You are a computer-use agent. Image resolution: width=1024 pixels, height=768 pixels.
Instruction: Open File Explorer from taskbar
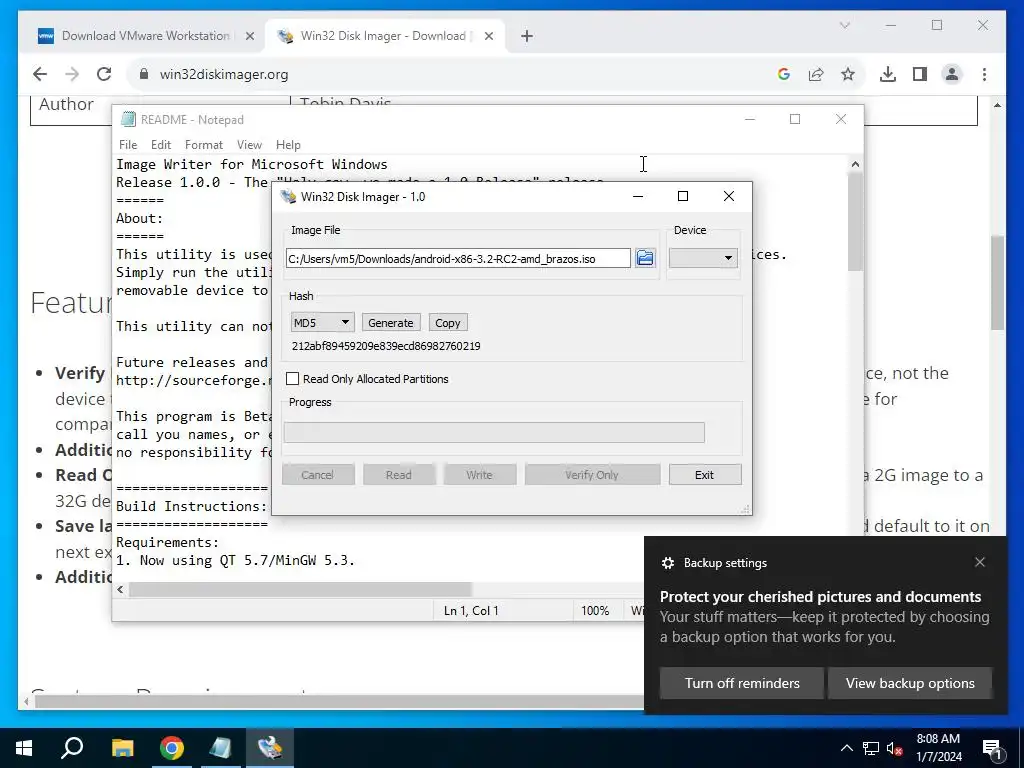pos(122,748)
